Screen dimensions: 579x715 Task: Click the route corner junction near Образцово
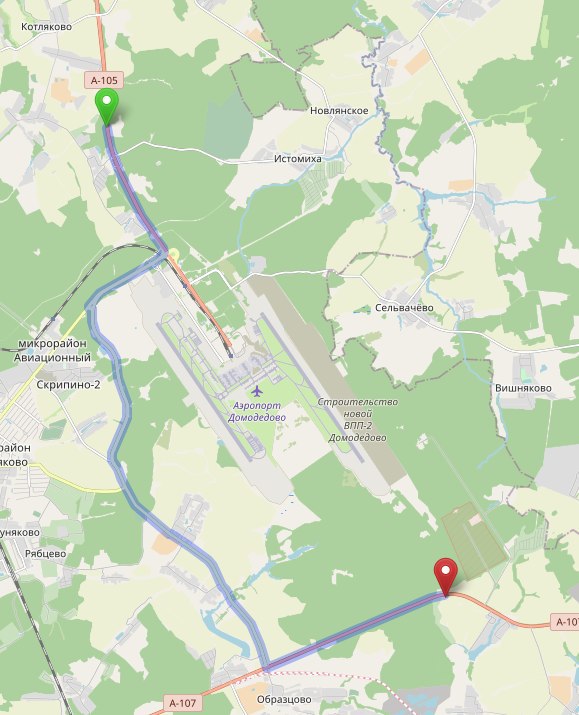(266, 668)
